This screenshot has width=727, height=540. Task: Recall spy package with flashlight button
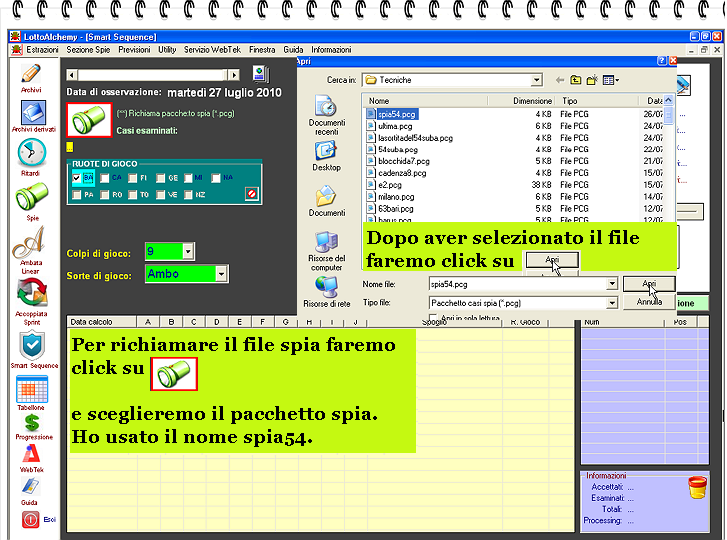pyautogui.click(x=89, y=120)
